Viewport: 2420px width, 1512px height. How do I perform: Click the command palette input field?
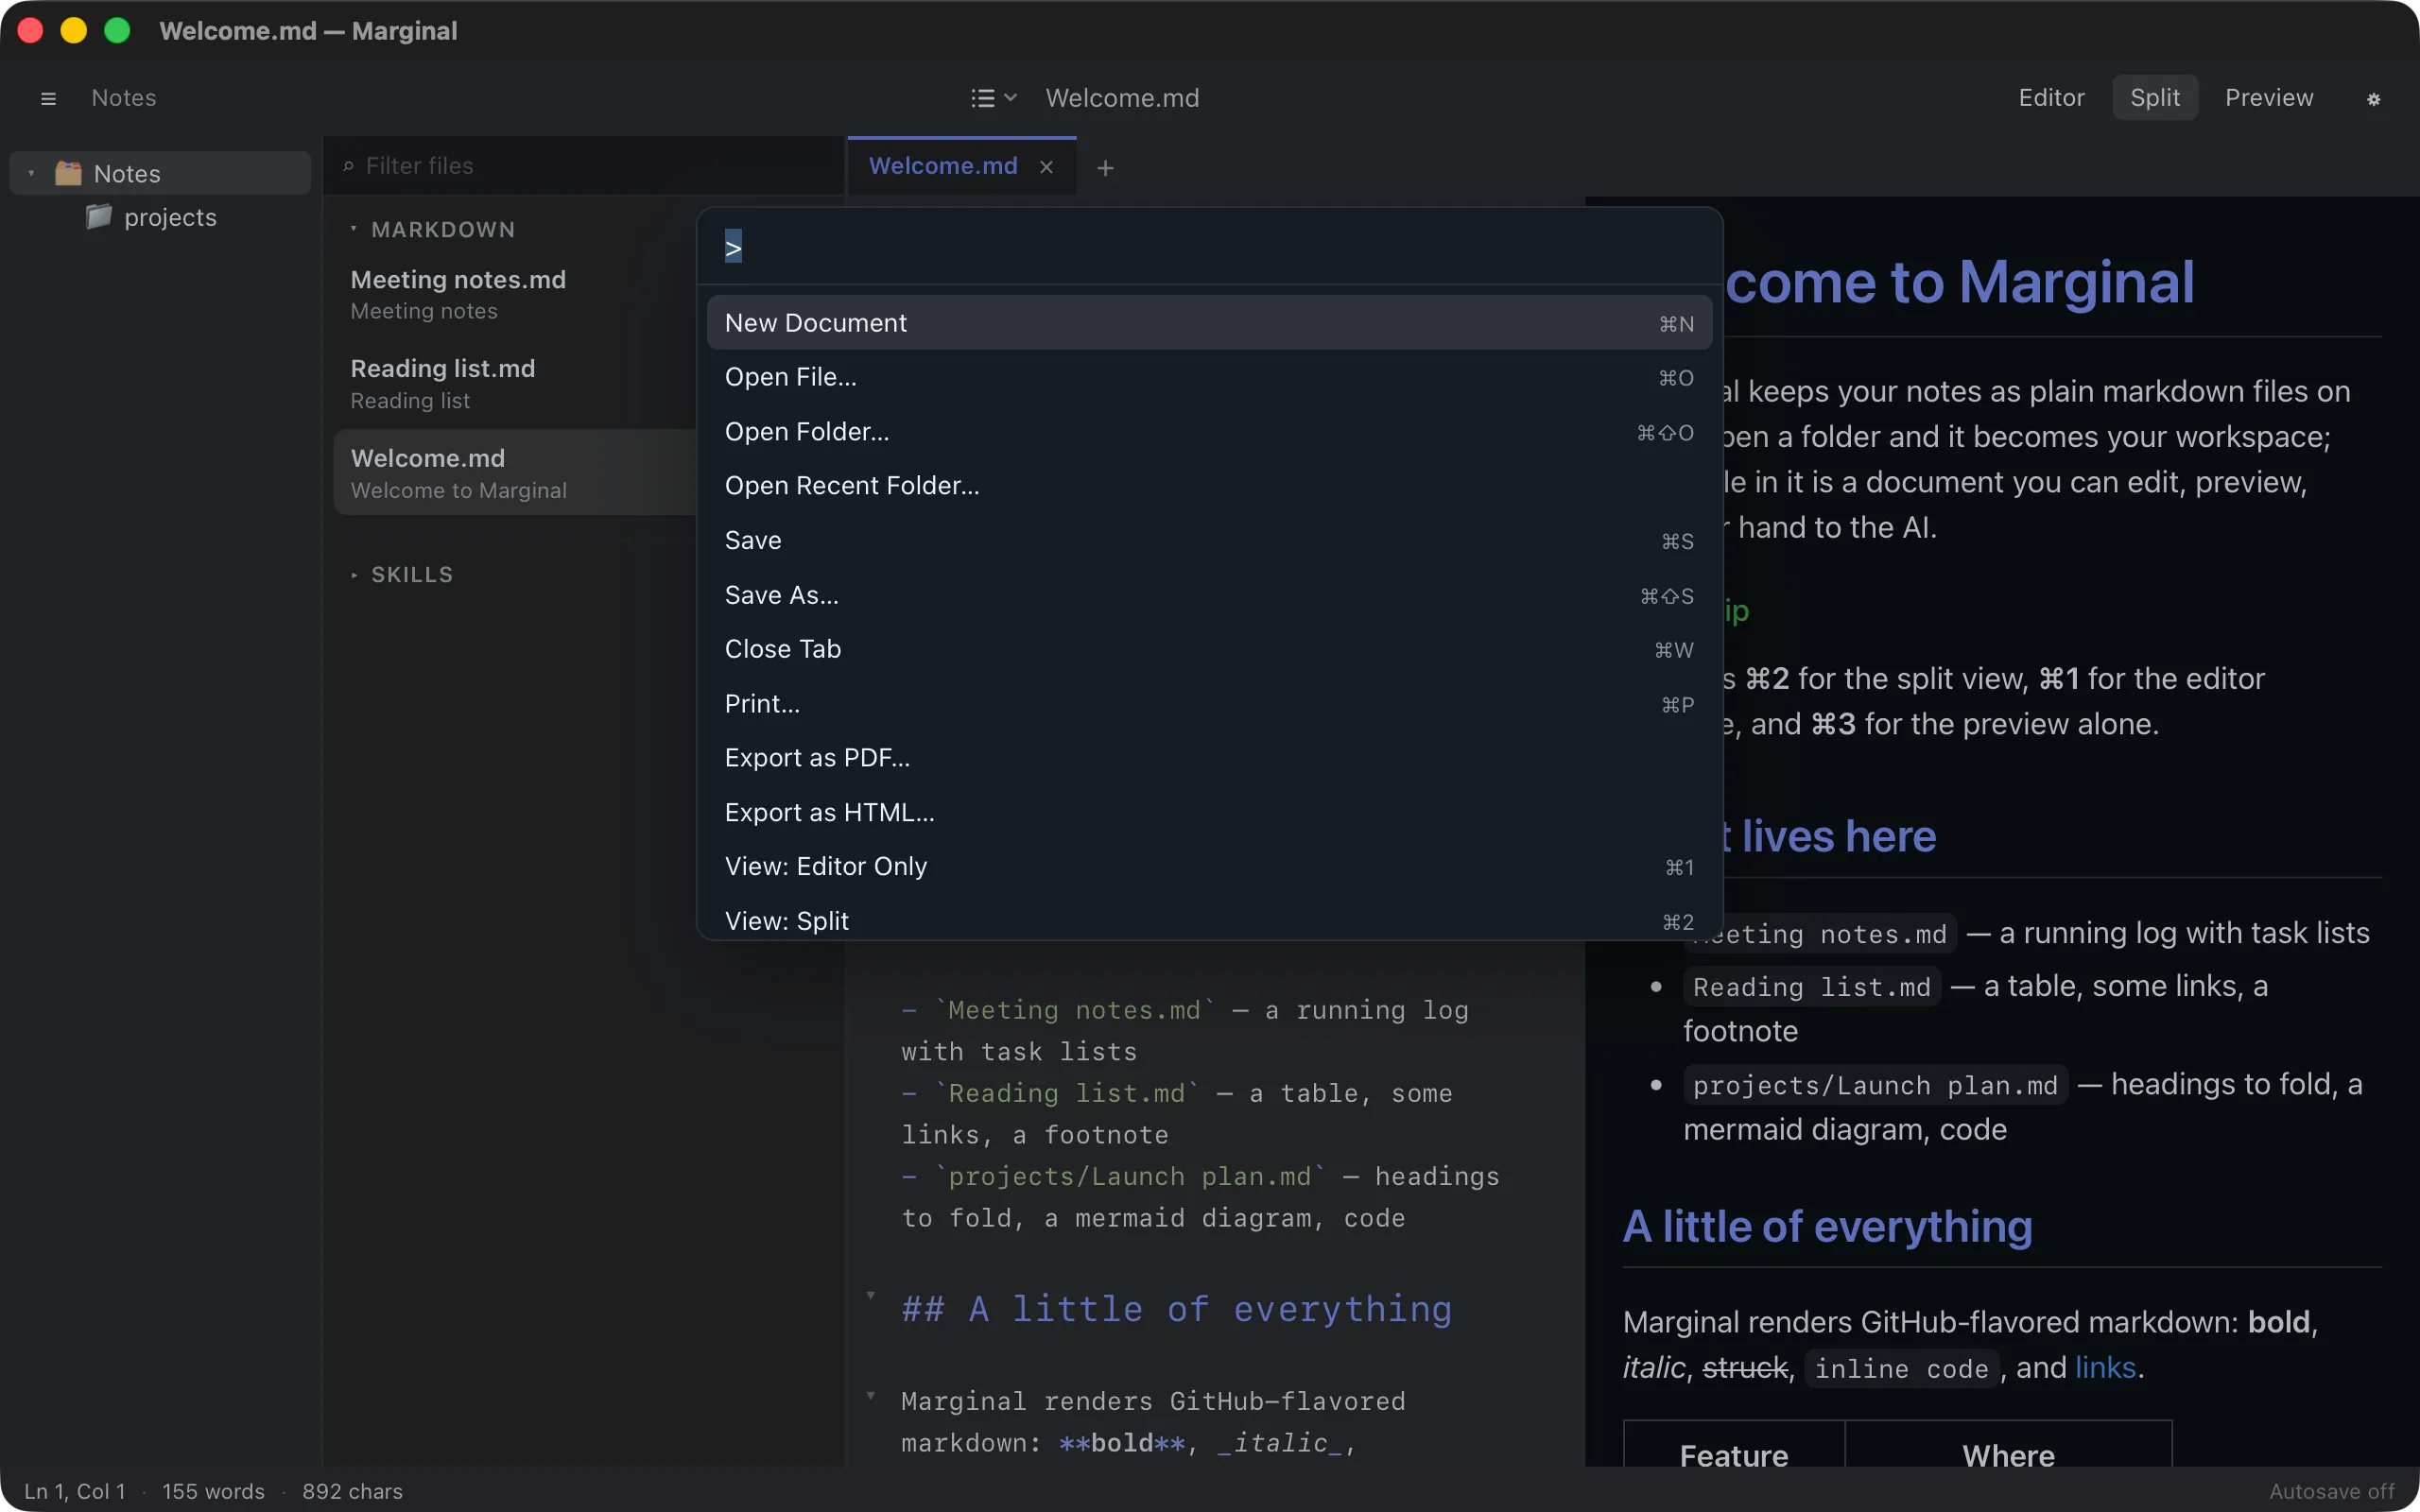coord(1209,247)
